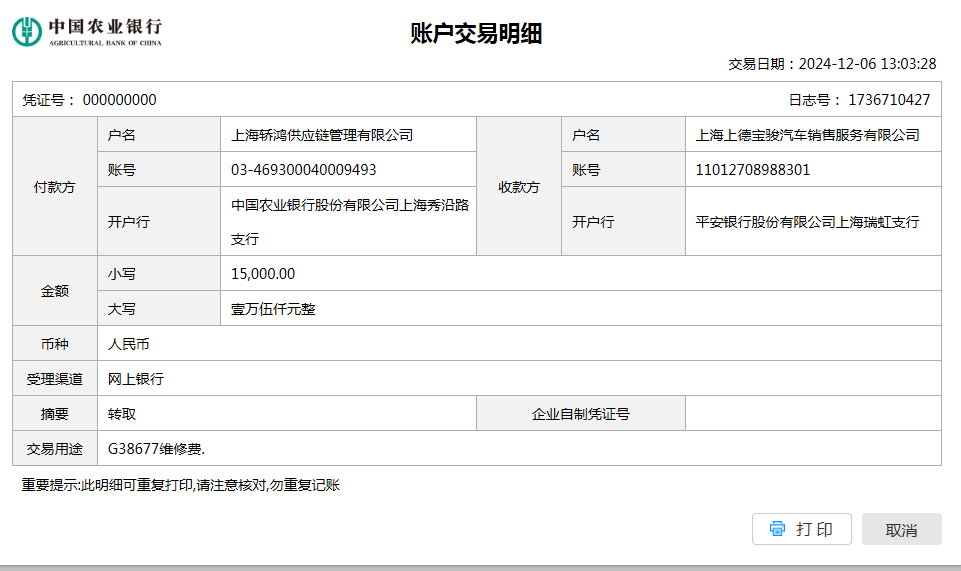Select the channel value 网上银行
The image size is (961, 571).
[x=135, y=379]
